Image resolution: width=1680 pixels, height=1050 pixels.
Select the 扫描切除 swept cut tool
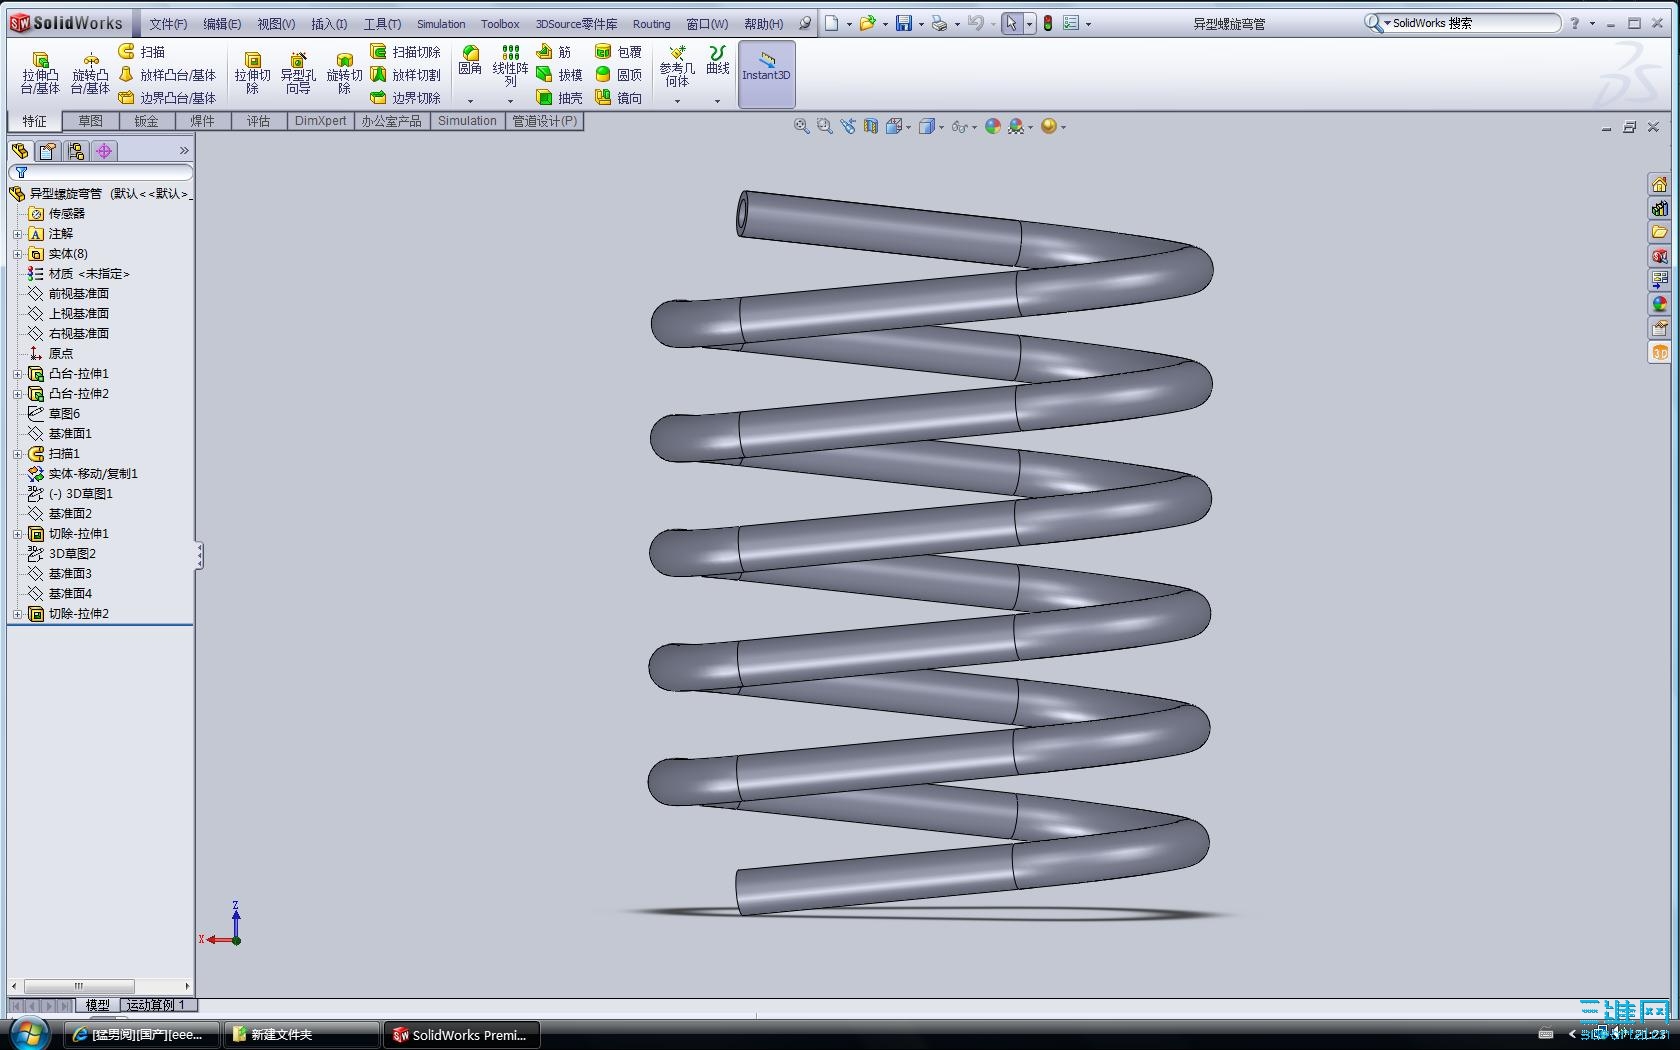coord(405,51)
